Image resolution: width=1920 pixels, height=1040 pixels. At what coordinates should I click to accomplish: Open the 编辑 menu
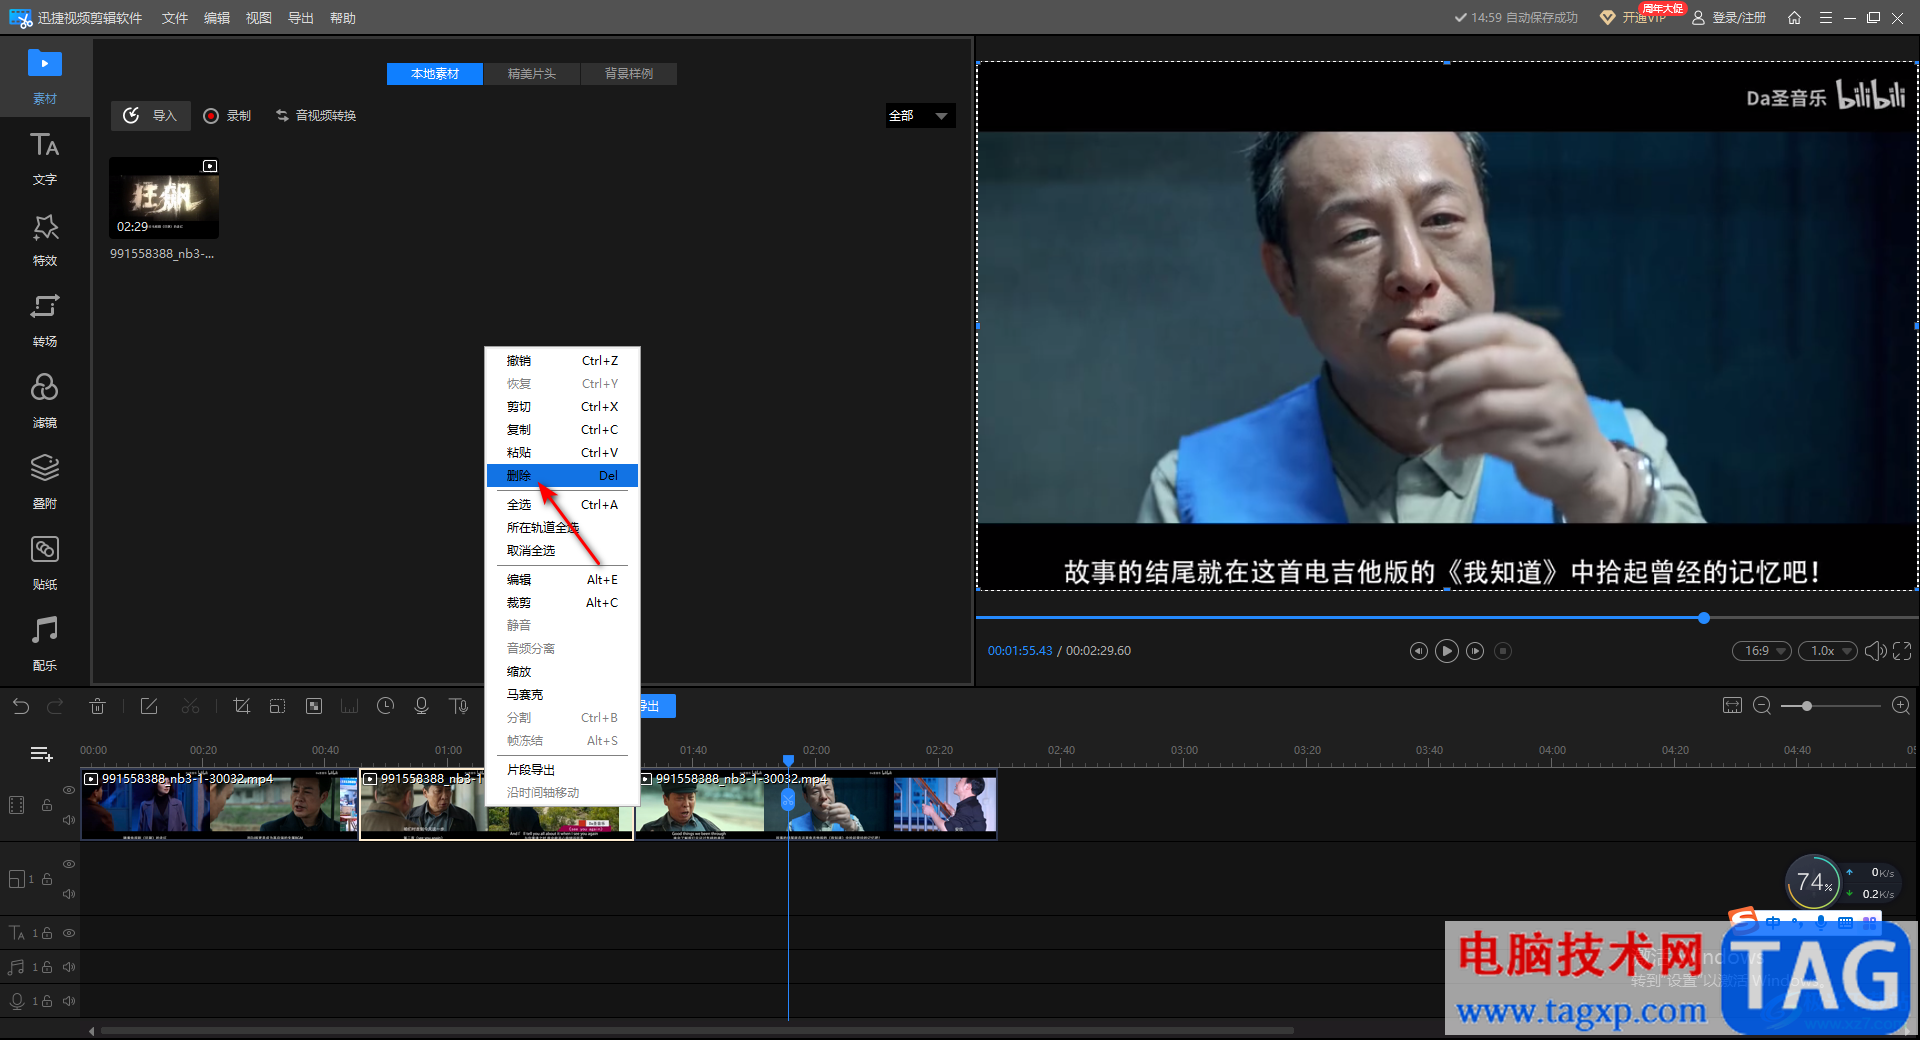pyautogui.click(x=217, y=18)
